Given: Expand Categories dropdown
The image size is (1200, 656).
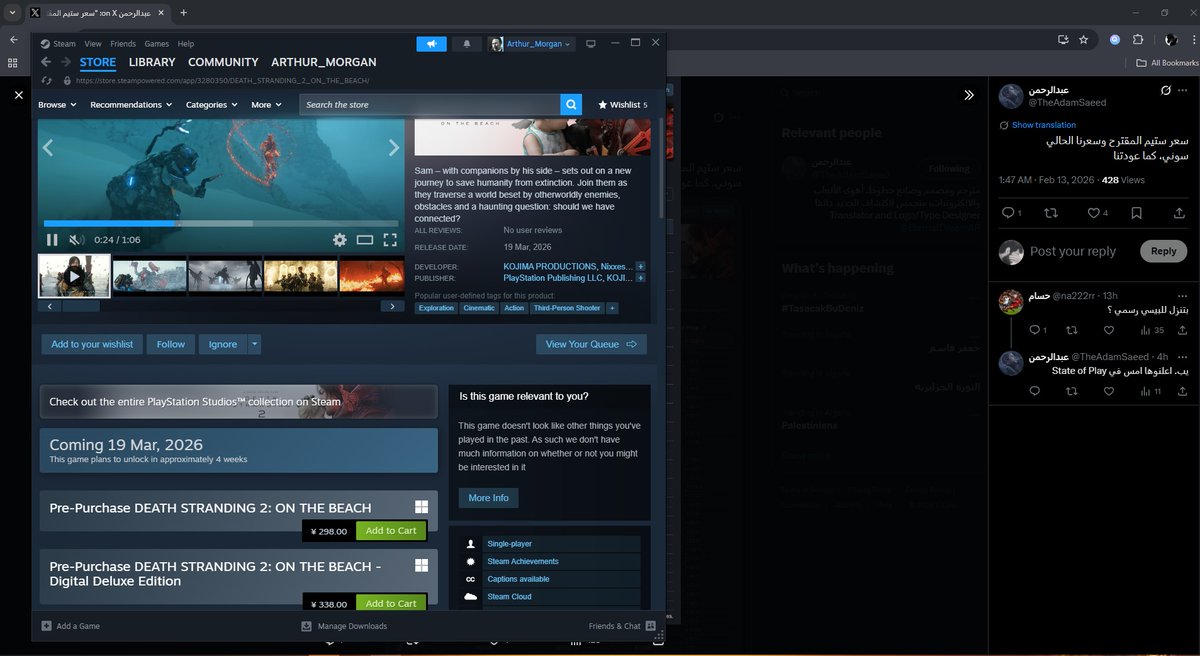Looking at the screenshot, I should point(211,104).
